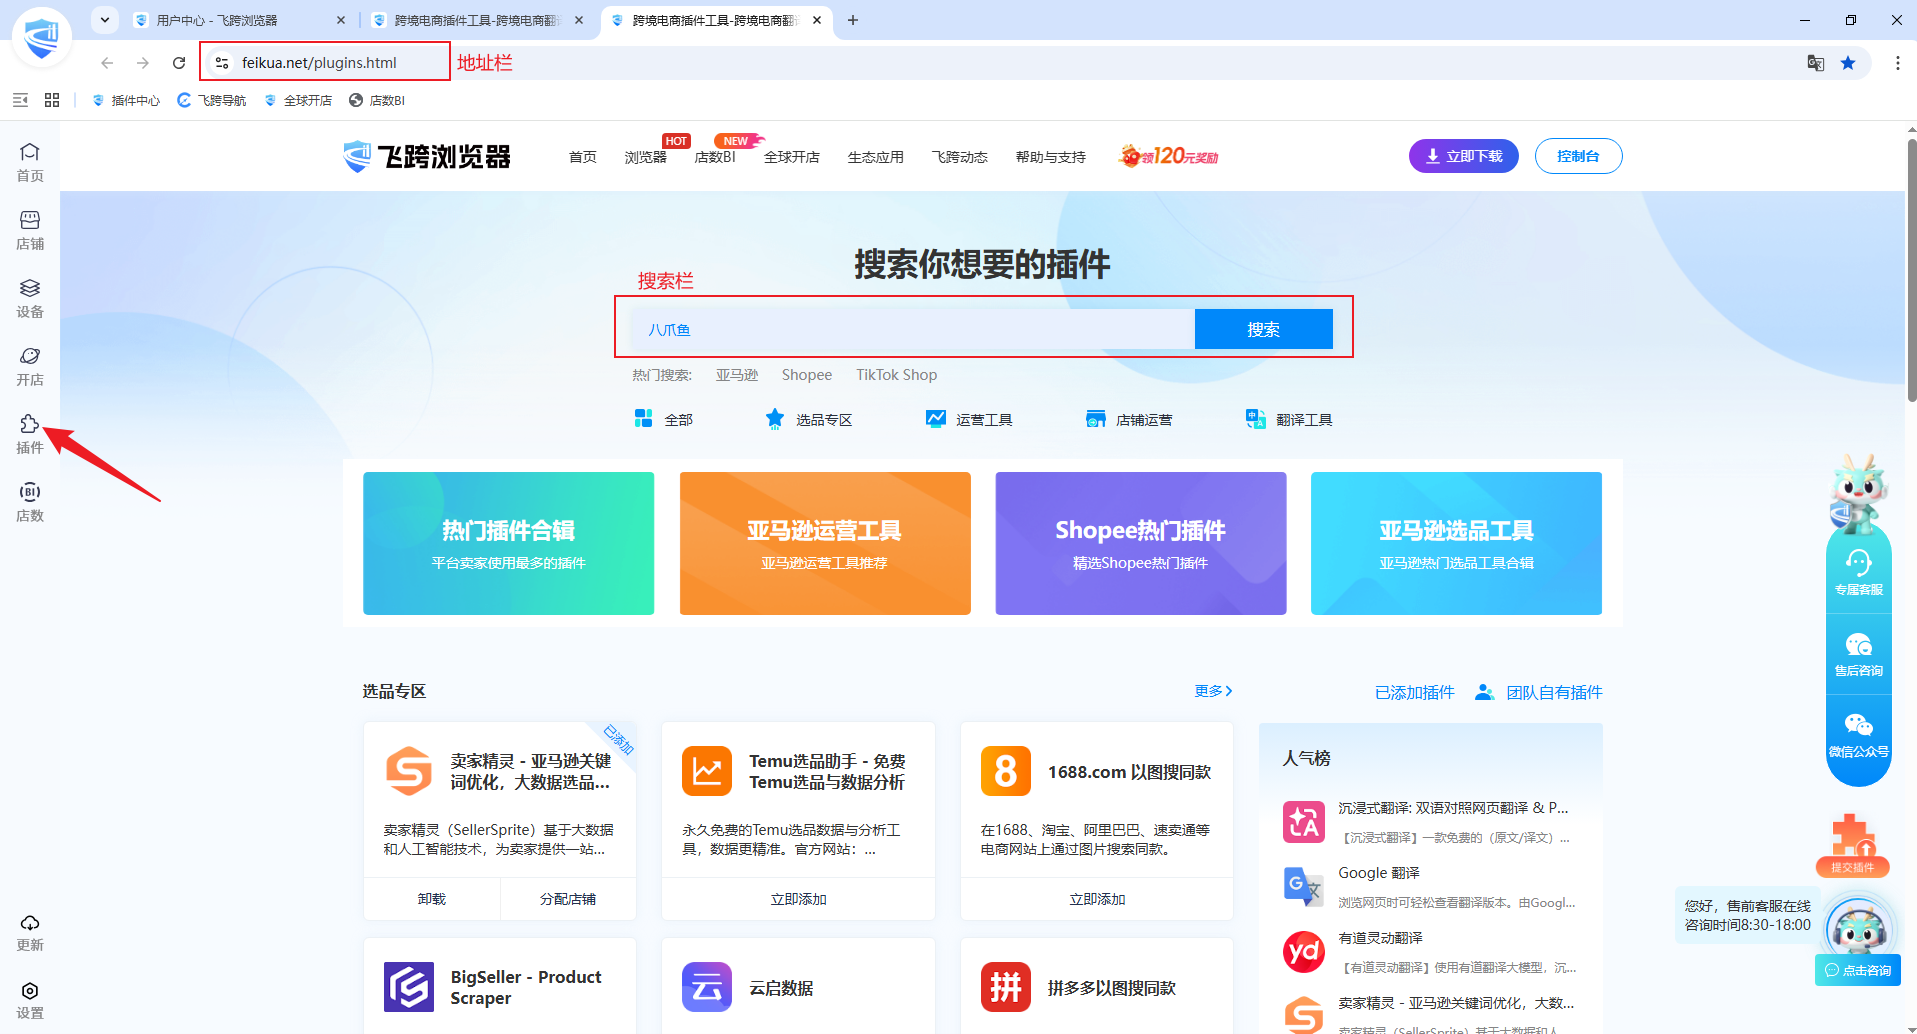Click the 1688.com 以图搜同款 logo
Image resolution: width=1917 pixels, height=1034 pixels.
tap(1006, 771)
